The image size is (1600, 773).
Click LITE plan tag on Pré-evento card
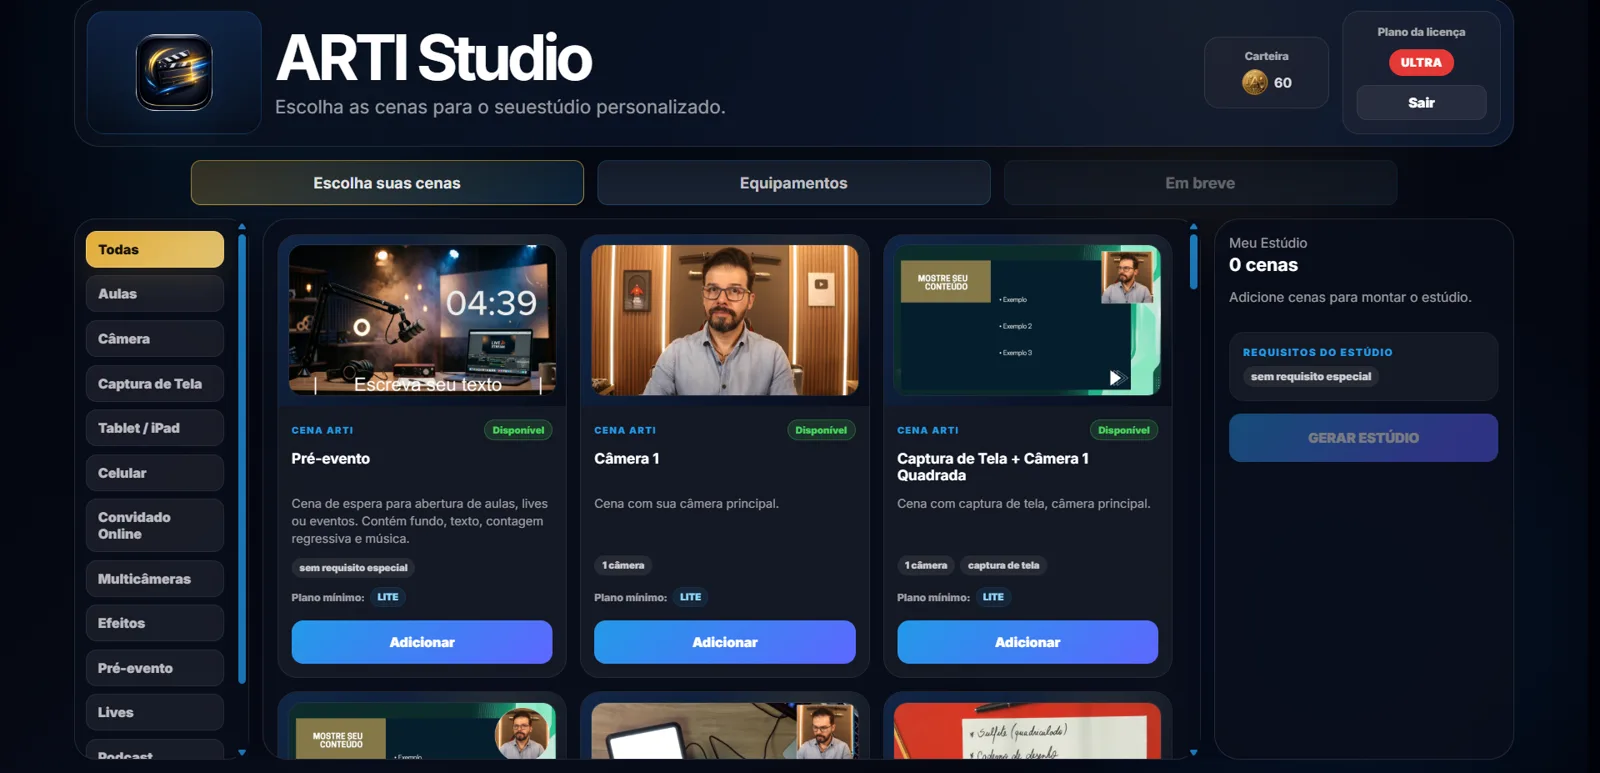388,597
